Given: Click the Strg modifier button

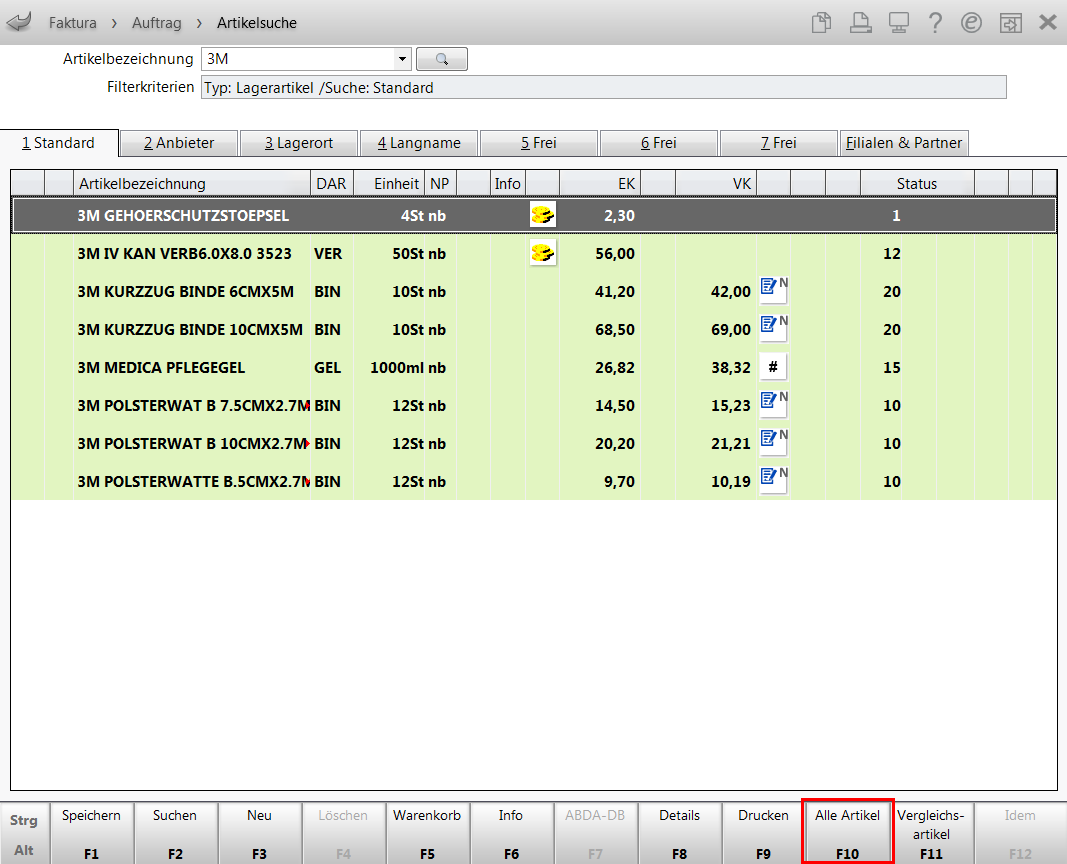Looking at the screenshot, I should (x=24, y=820).
